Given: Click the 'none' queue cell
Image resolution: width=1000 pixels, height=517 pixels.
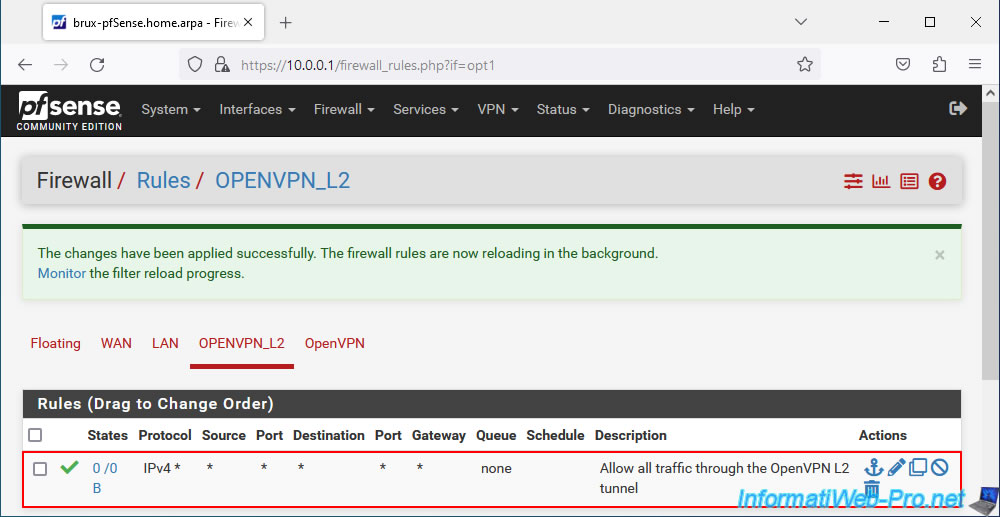Looking at the screenshot, I should click(496, 469).
